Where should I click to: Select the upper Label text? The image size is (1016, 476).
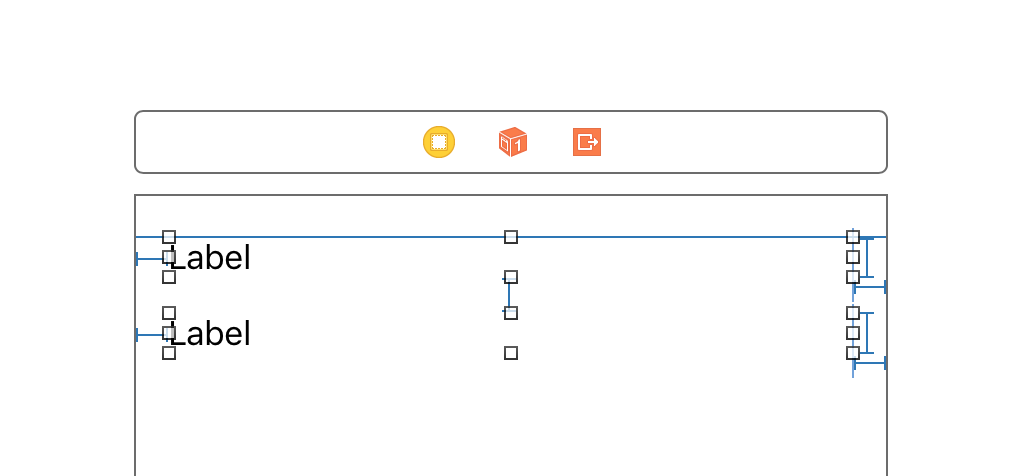click(x=210, y=258)
